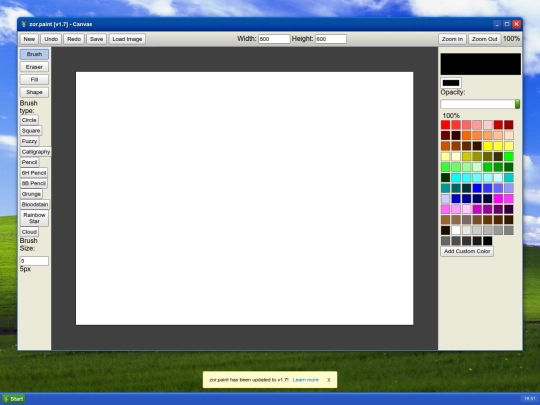Select the Fuzzy brush type

click(x=29, y=141)
